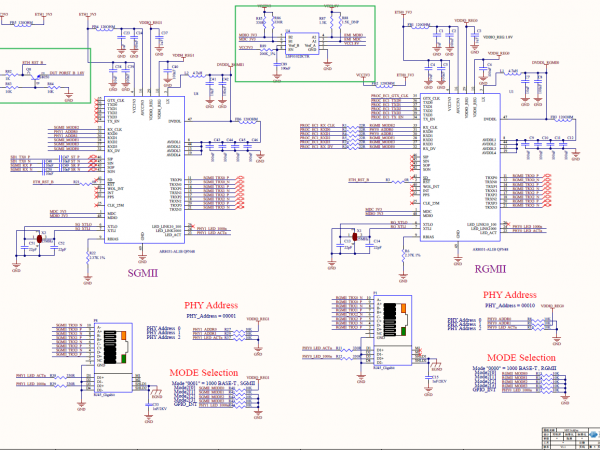Select the PHY_Address = 00001 text

pyautogui.click(x=211, y=315)
